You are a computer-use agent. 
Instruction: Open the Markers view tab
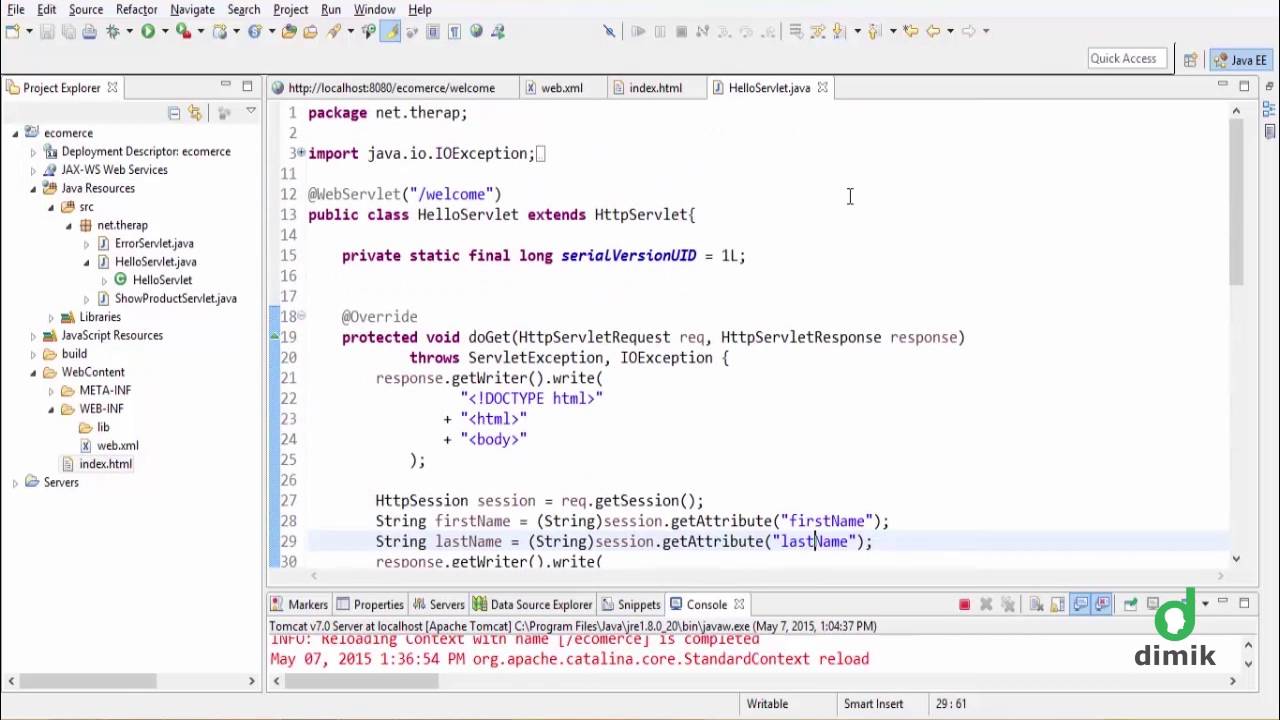pyautogui.click(x=299, y=604)
